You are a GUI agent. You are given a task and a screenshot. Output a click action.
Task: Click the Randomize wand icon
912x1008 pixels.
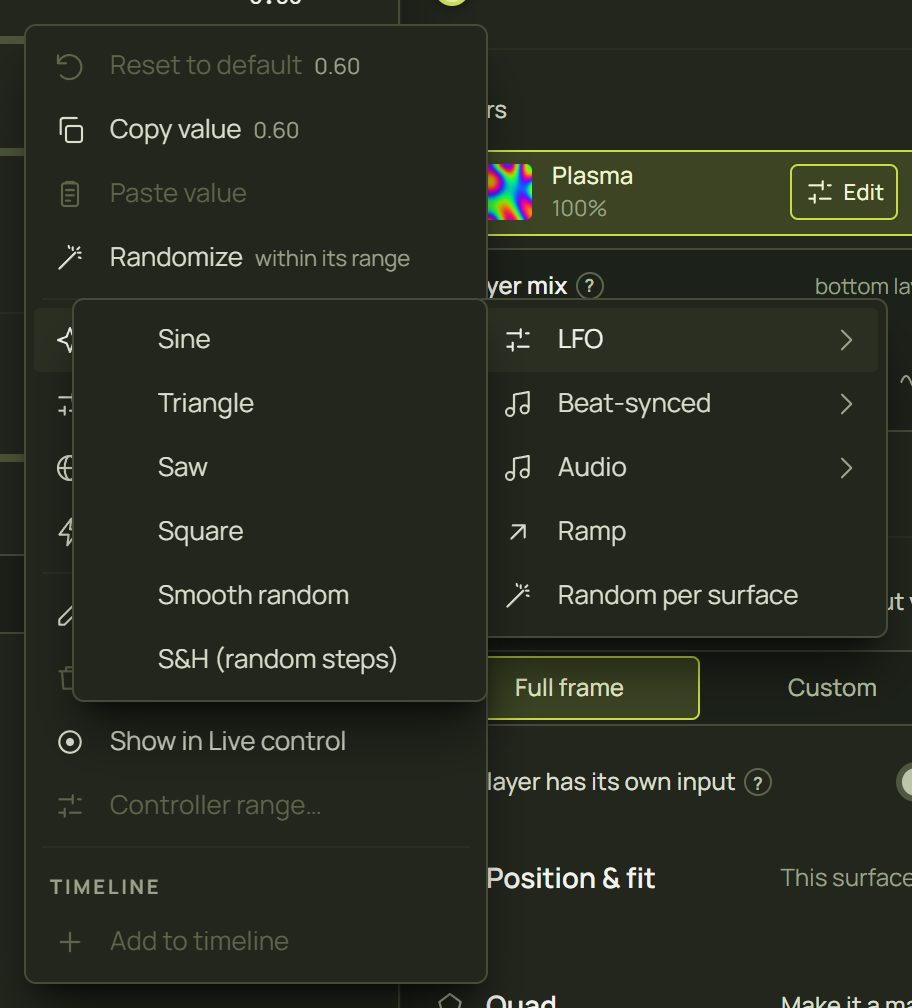[70, 257]
